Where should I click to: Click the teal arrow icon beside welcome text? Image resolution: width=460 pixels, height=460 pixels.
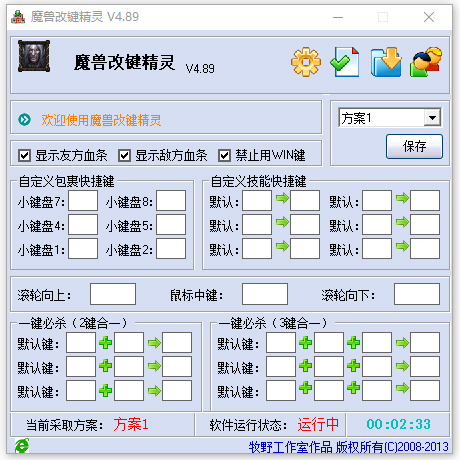point(25,119)
